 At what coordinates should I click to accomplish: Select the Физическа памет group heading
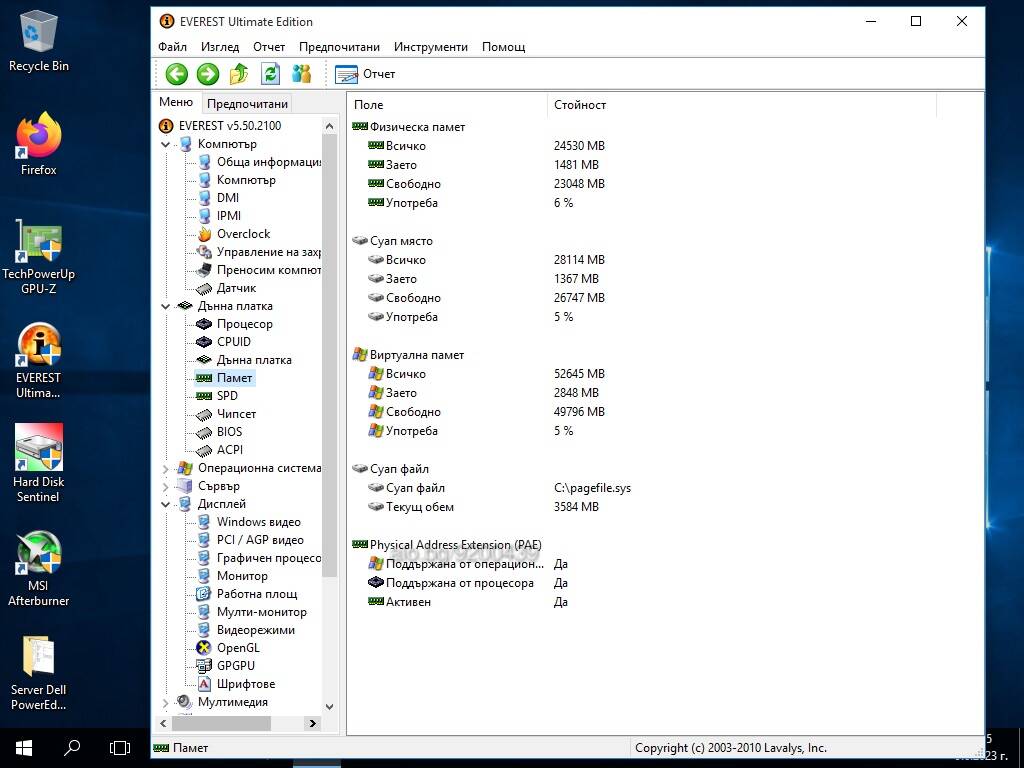(417, 127)
